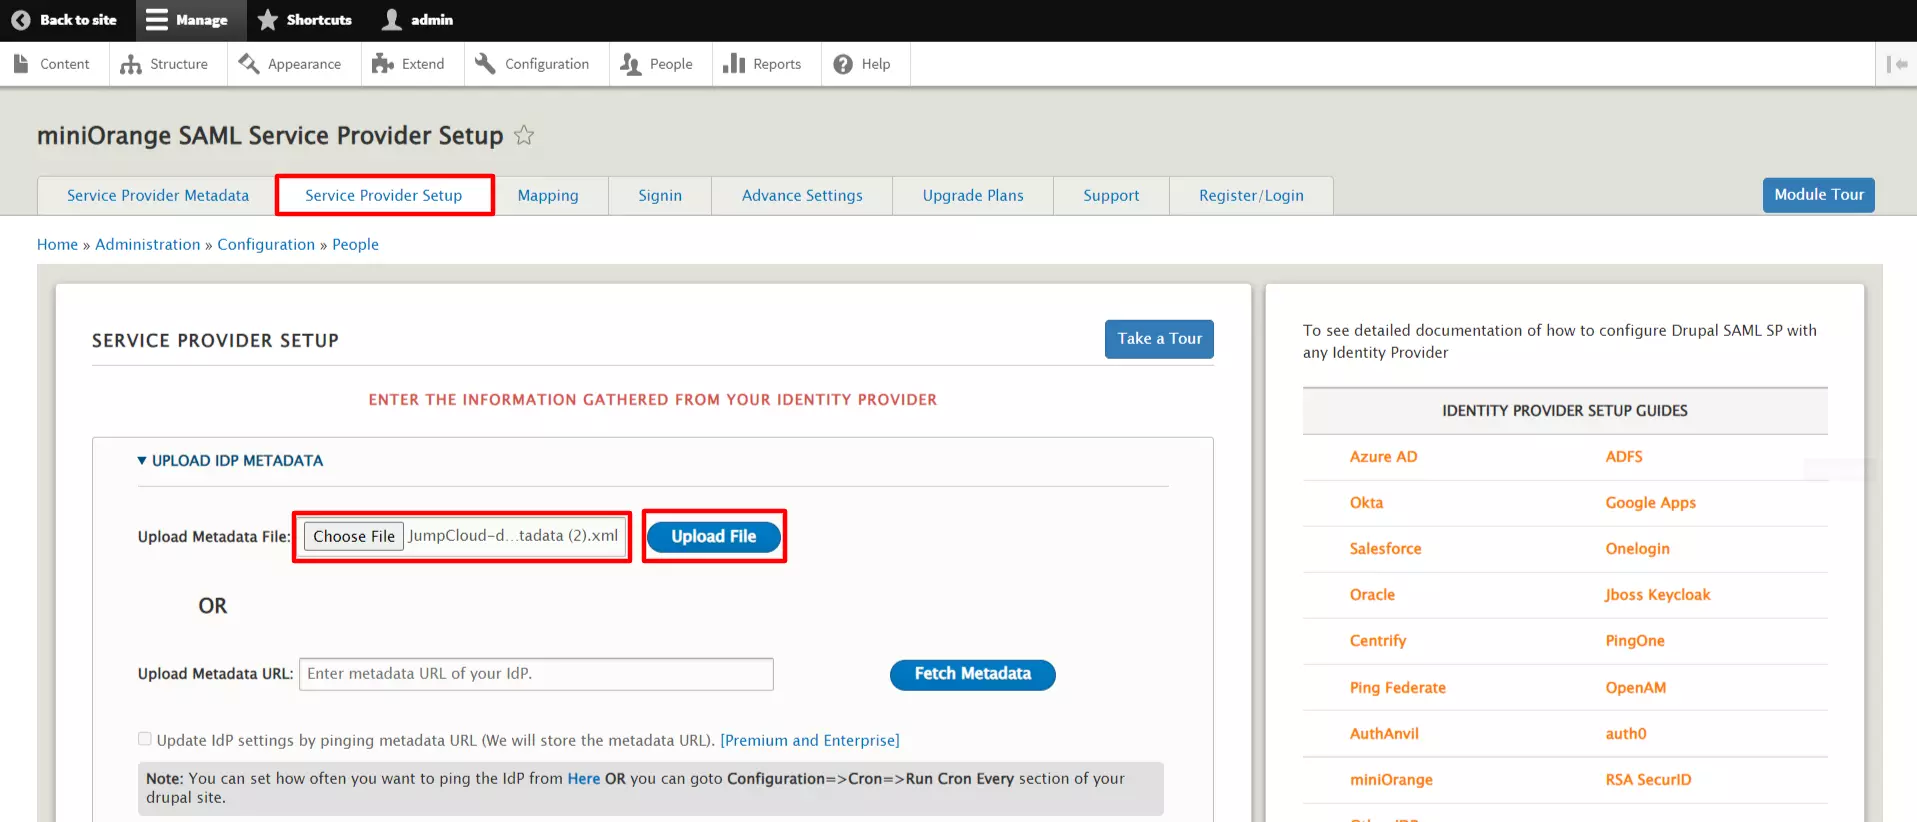Viewport: 1917px width, 822px height.
Task: Open the Configuration breadcrumb link
Action: tap(266, 245)
